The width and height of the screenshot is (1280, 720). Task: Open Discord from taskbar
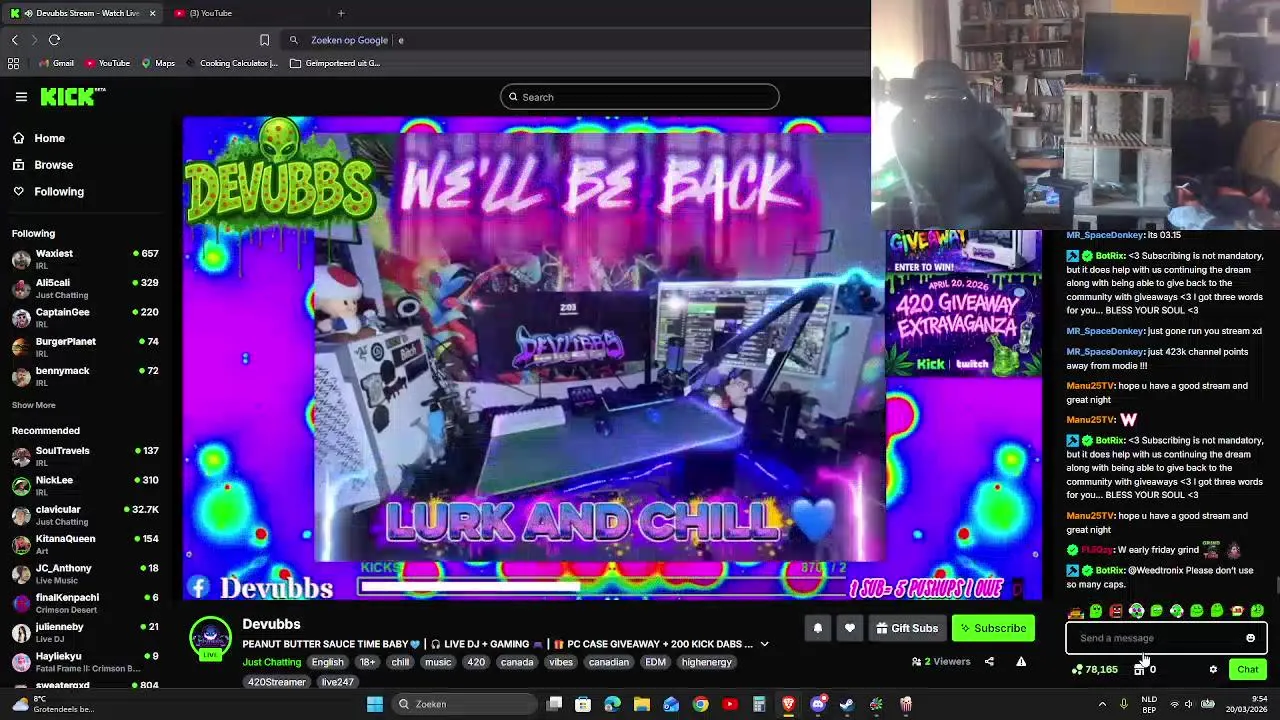pyautogui.click(x=818, y=704)
